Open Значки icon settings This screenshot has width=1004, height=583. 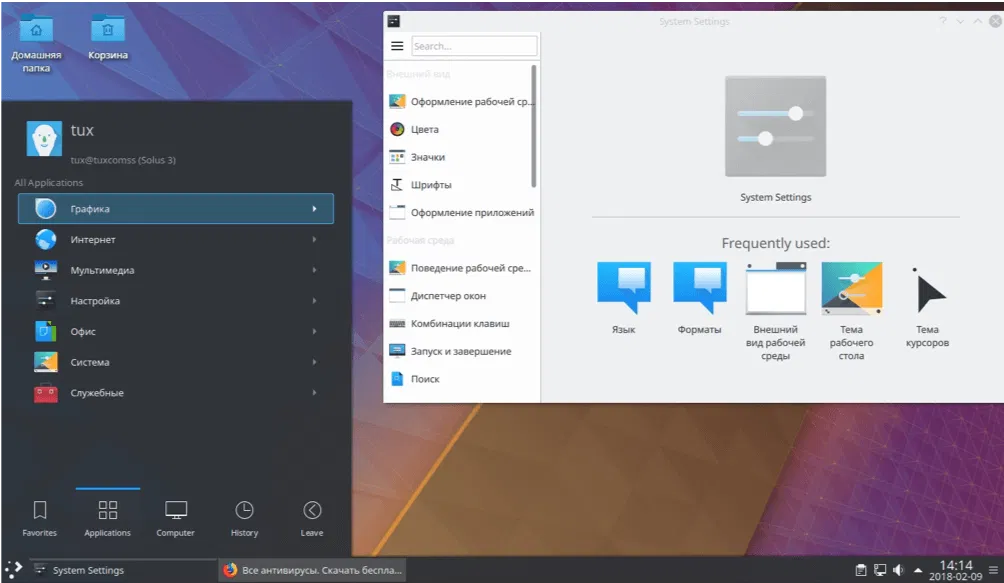461,157
